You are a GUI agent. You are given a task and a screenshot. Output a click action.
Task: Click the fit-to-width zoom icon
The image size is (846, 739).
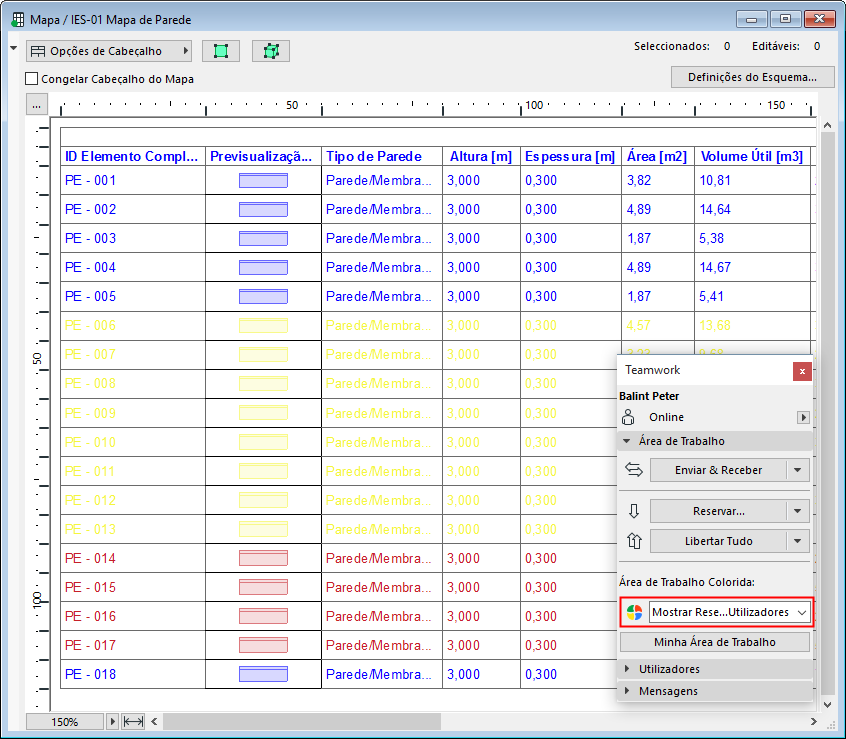point(133,721)
